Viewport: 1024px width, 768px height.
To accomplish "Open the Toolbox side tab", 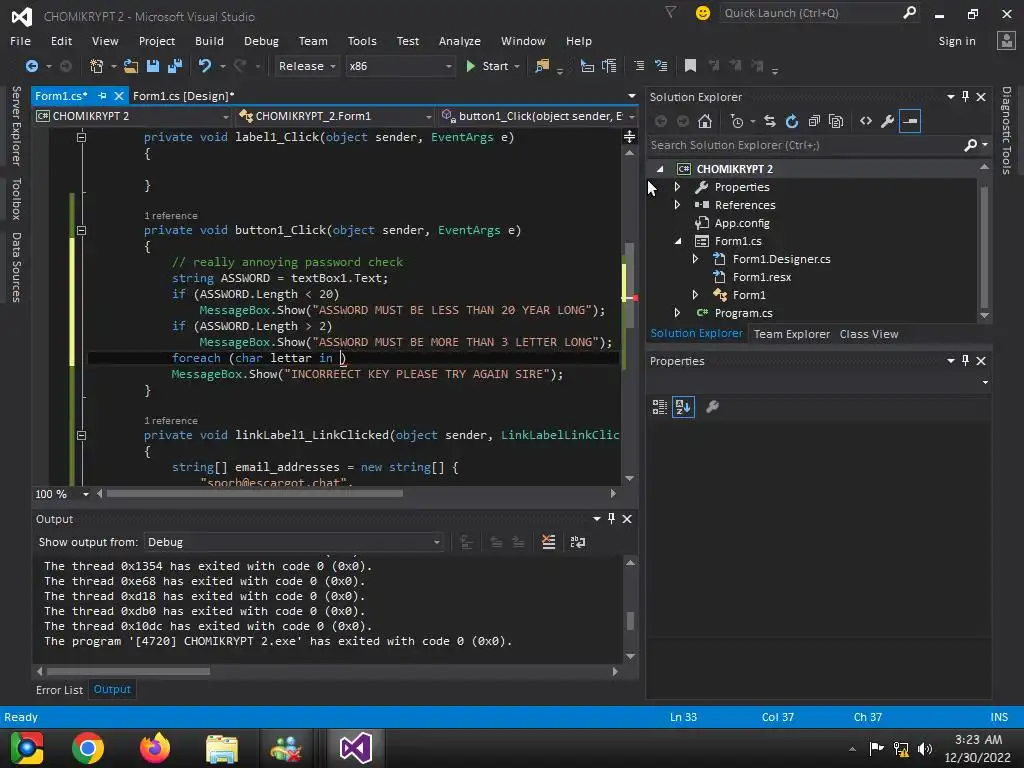I will [16, 199].
